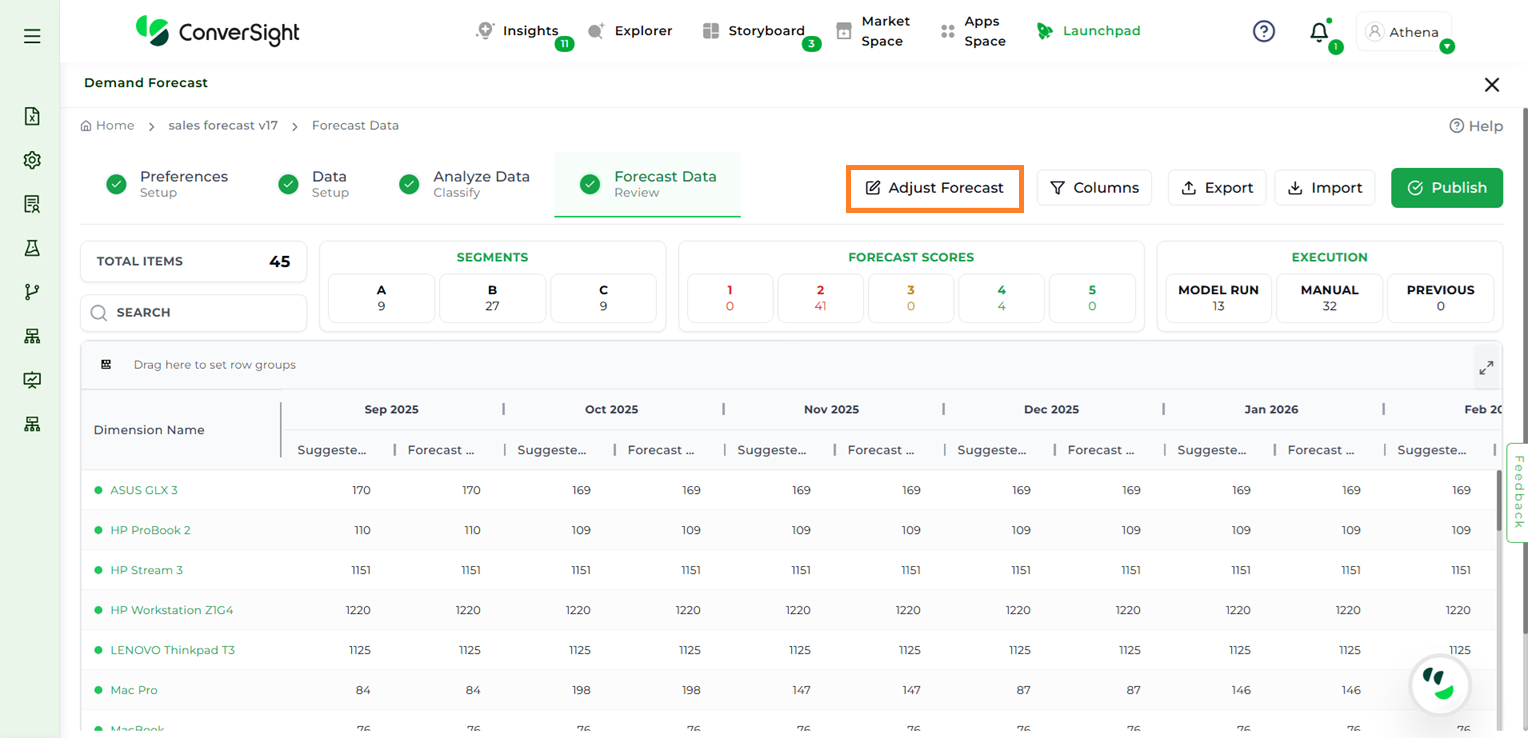Click the flask icon in sidebar

point(32,248)
